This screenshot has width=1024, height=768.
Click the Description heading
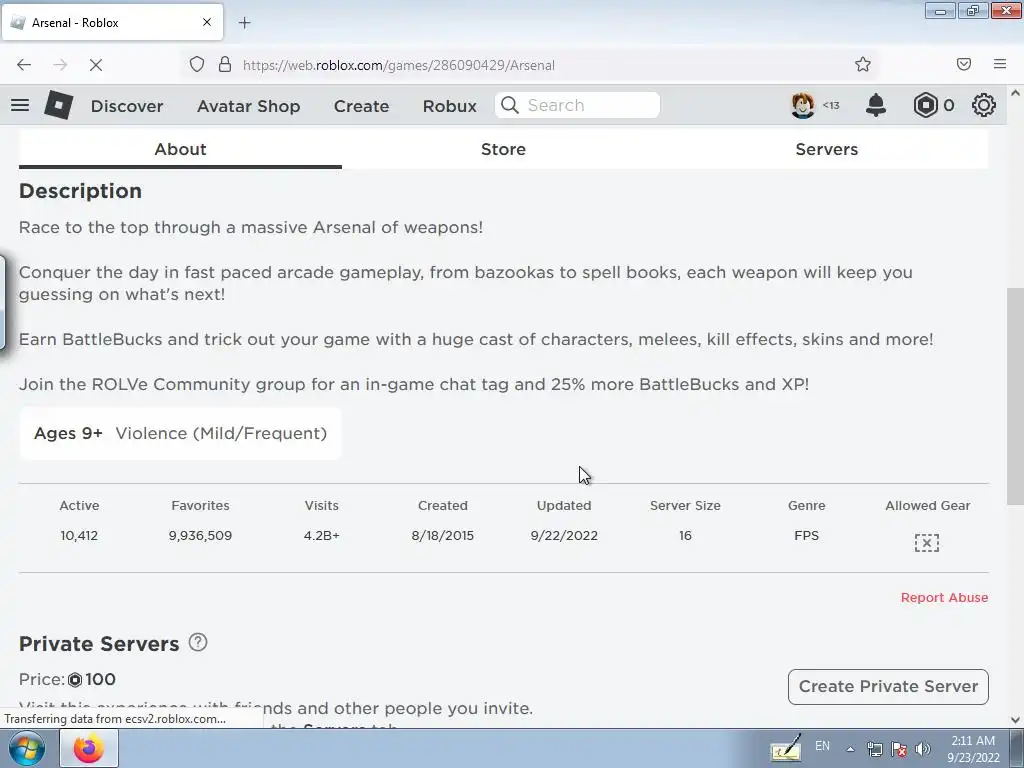point(80,191)
